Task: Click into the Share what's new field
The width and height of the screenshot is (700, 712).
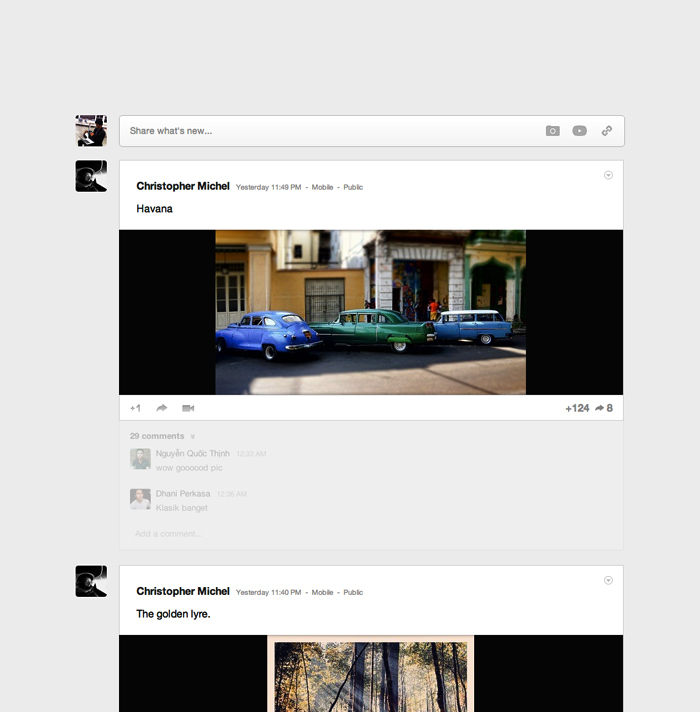Action: (372, 131)
